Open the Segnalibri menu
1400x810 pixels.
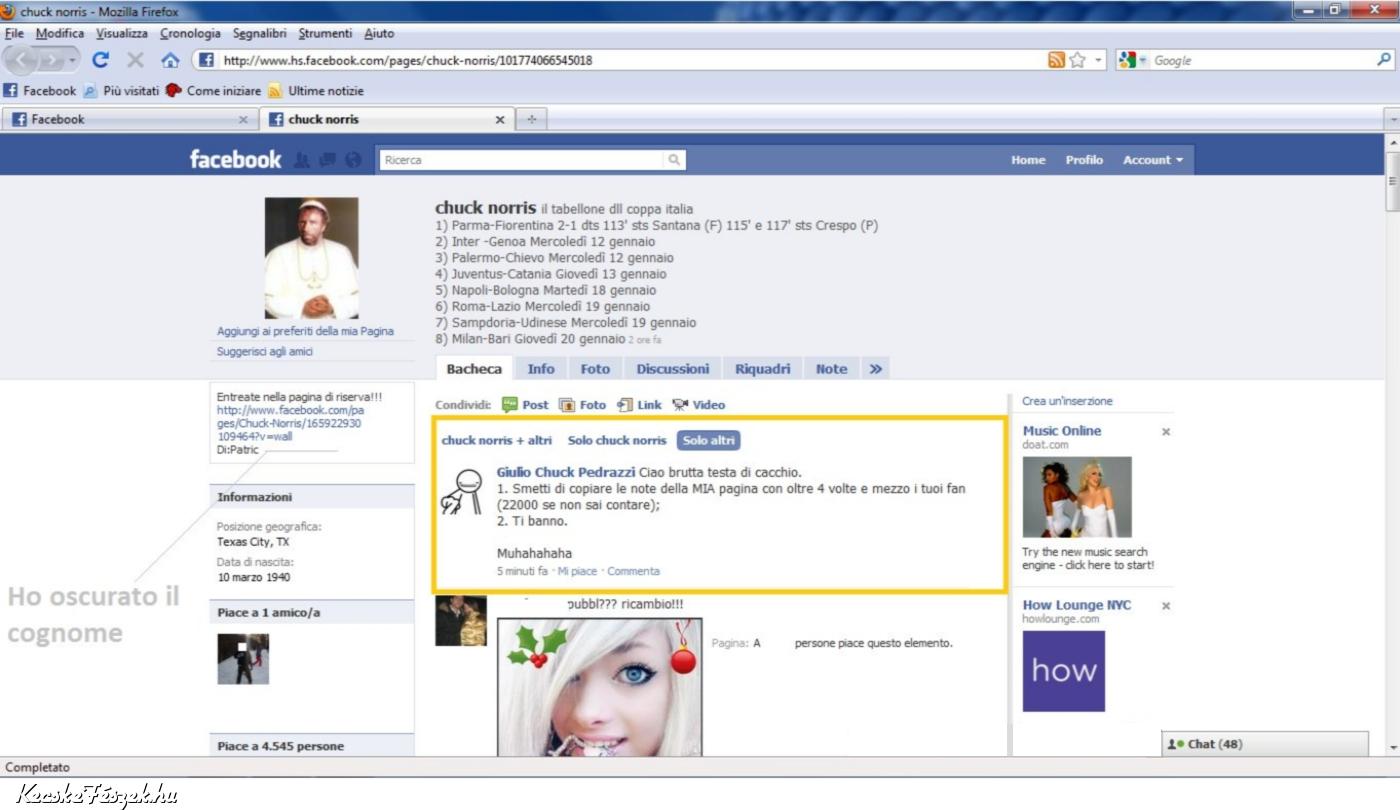[x=260, y=33]
